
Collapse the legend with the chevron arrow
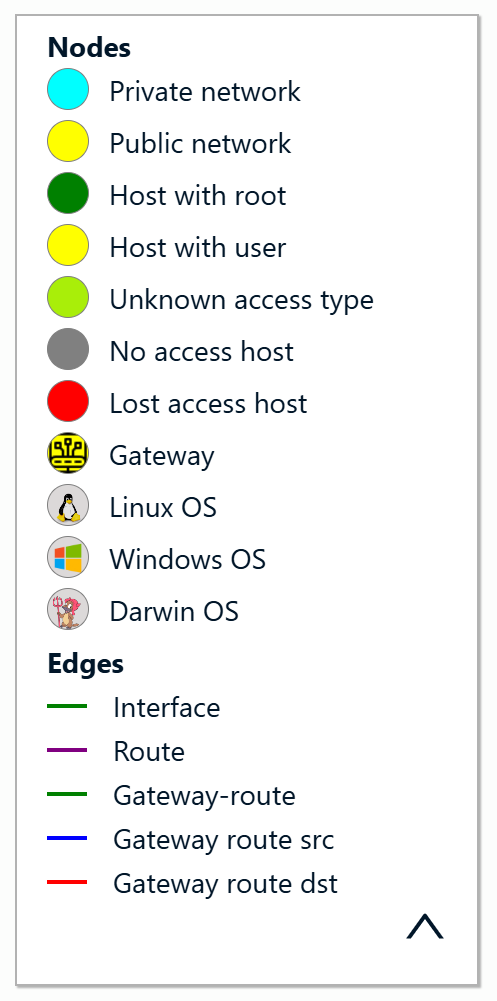point(425,926)
